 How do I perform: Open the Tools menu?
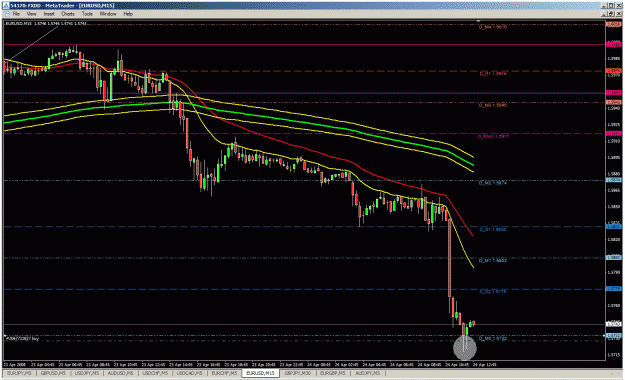coord(87,14)
